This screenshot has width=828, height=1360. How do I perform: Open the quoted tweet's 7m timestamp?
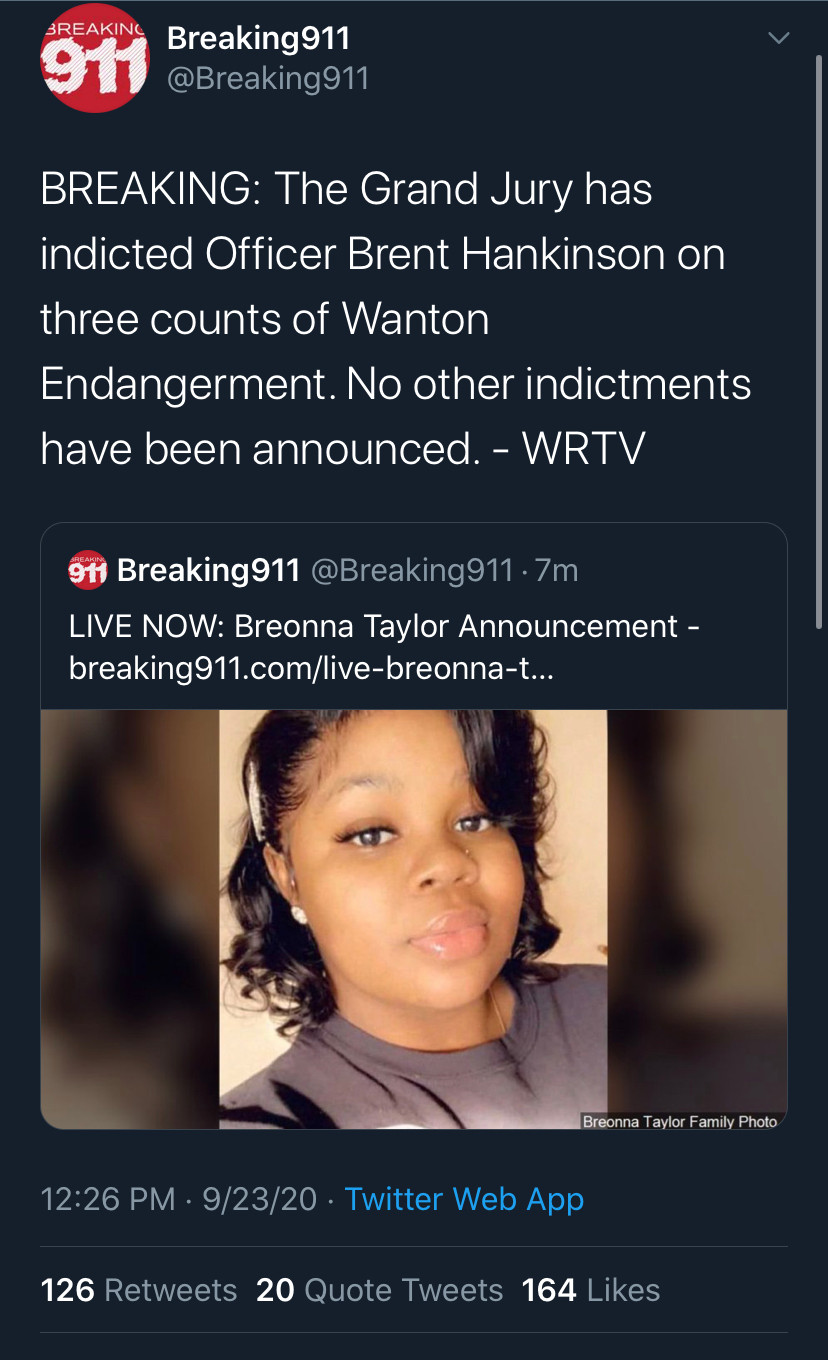[x=557, y=570]
